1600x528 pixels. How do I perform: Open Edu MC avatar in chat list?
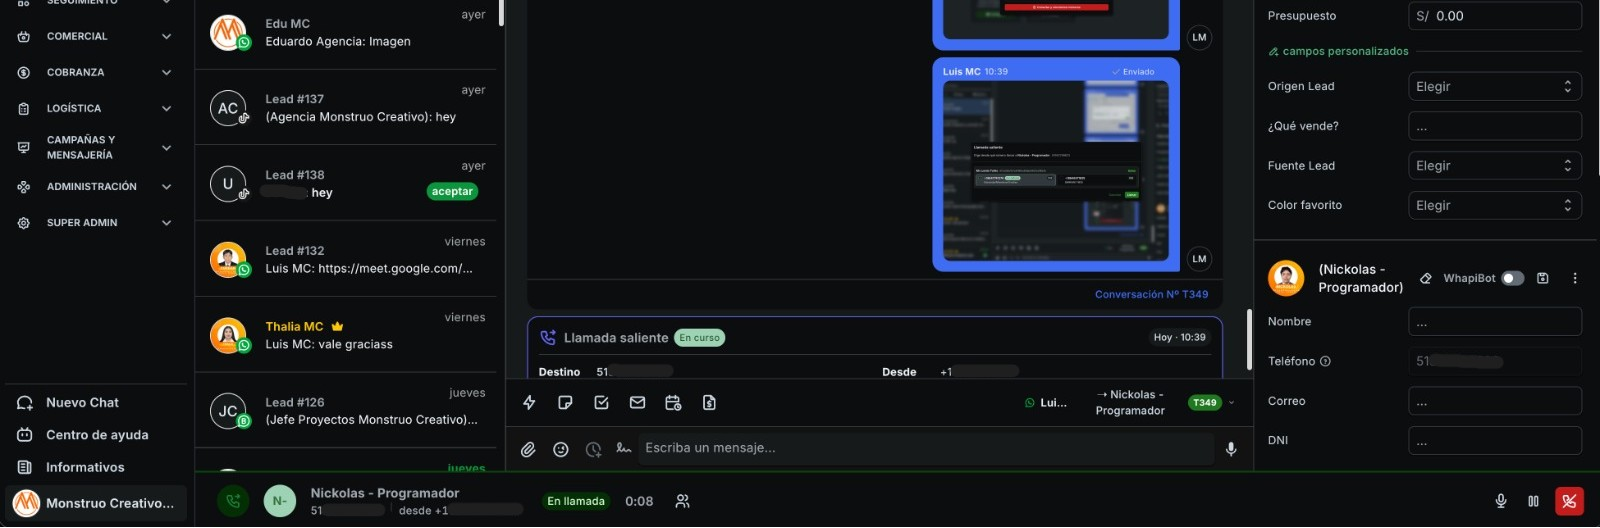(228, 32)
